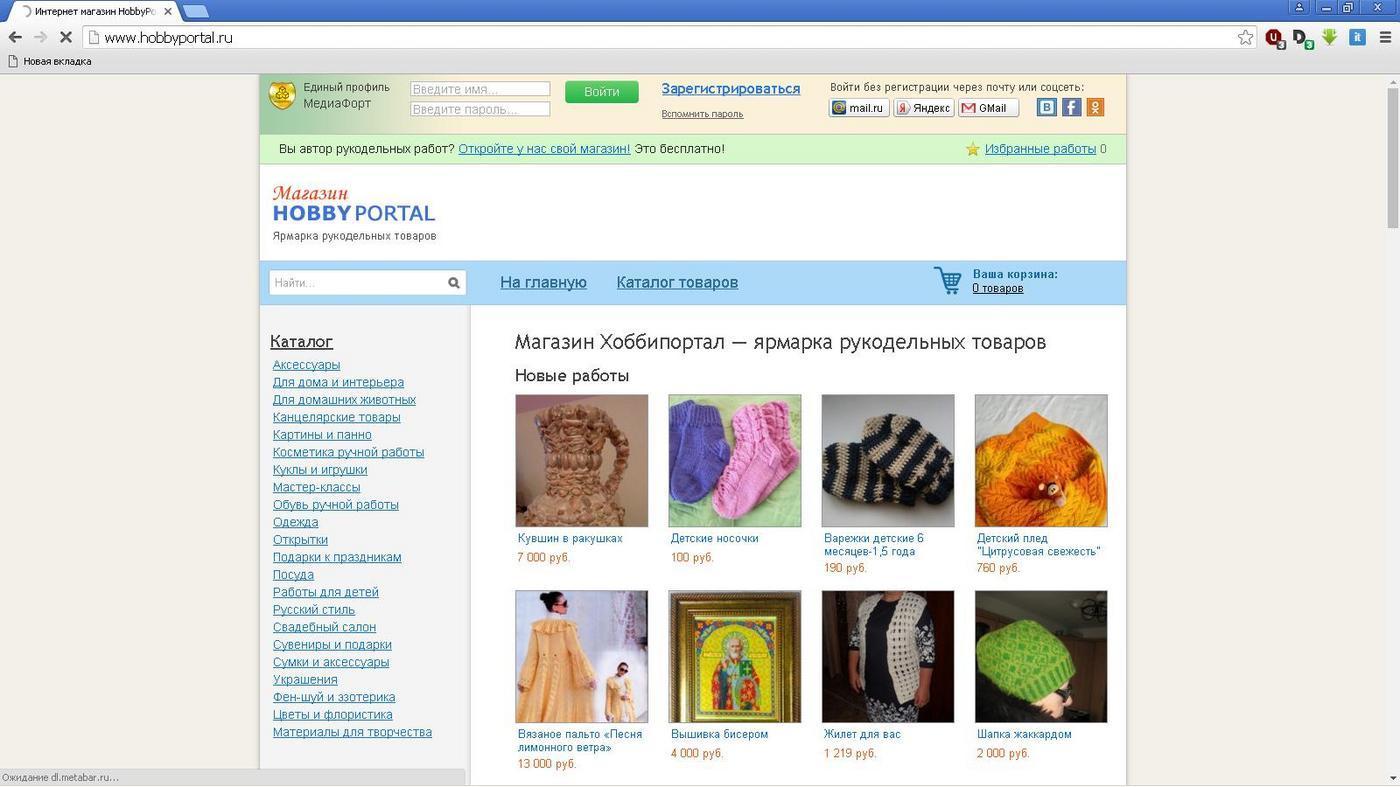Viewport: 1400px width, 787px height.
Task: Log in via the Facebook icon
Action: pyautogui.click(x=1071, y=107)
